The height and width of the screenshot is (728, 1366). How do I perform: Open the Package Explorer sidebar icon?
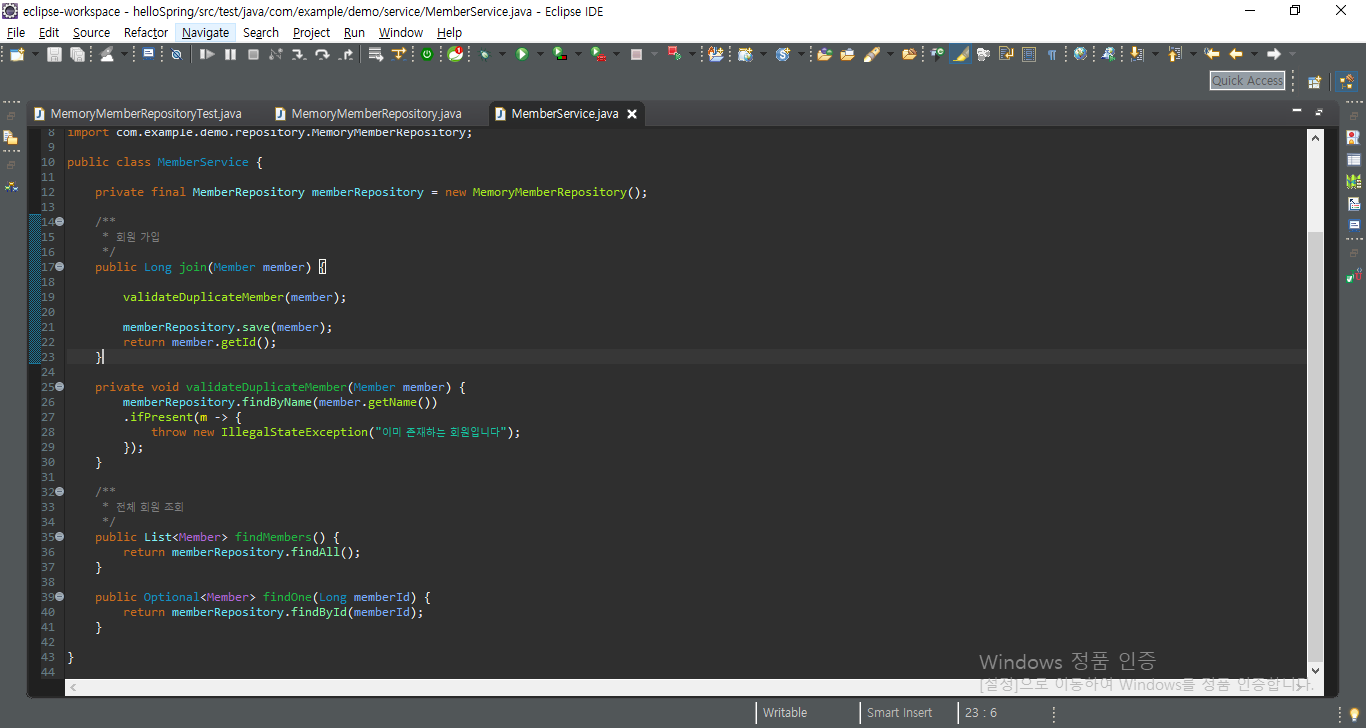(10, 137)
